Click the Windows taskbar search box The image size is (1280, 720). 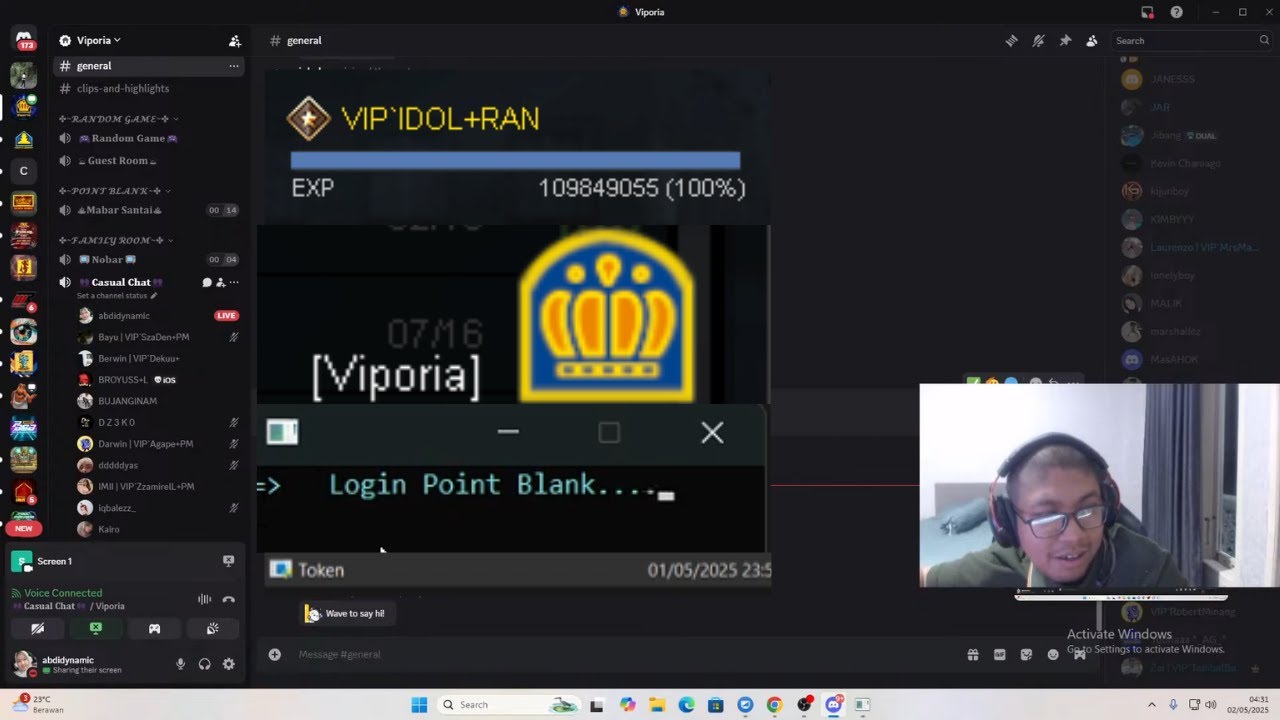[507, 705]
